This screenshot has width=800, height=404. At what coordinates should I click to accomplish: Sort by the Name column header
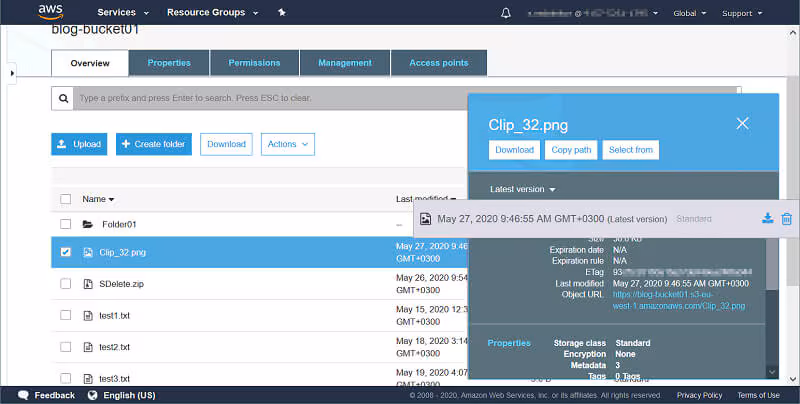tap(98, 199)
